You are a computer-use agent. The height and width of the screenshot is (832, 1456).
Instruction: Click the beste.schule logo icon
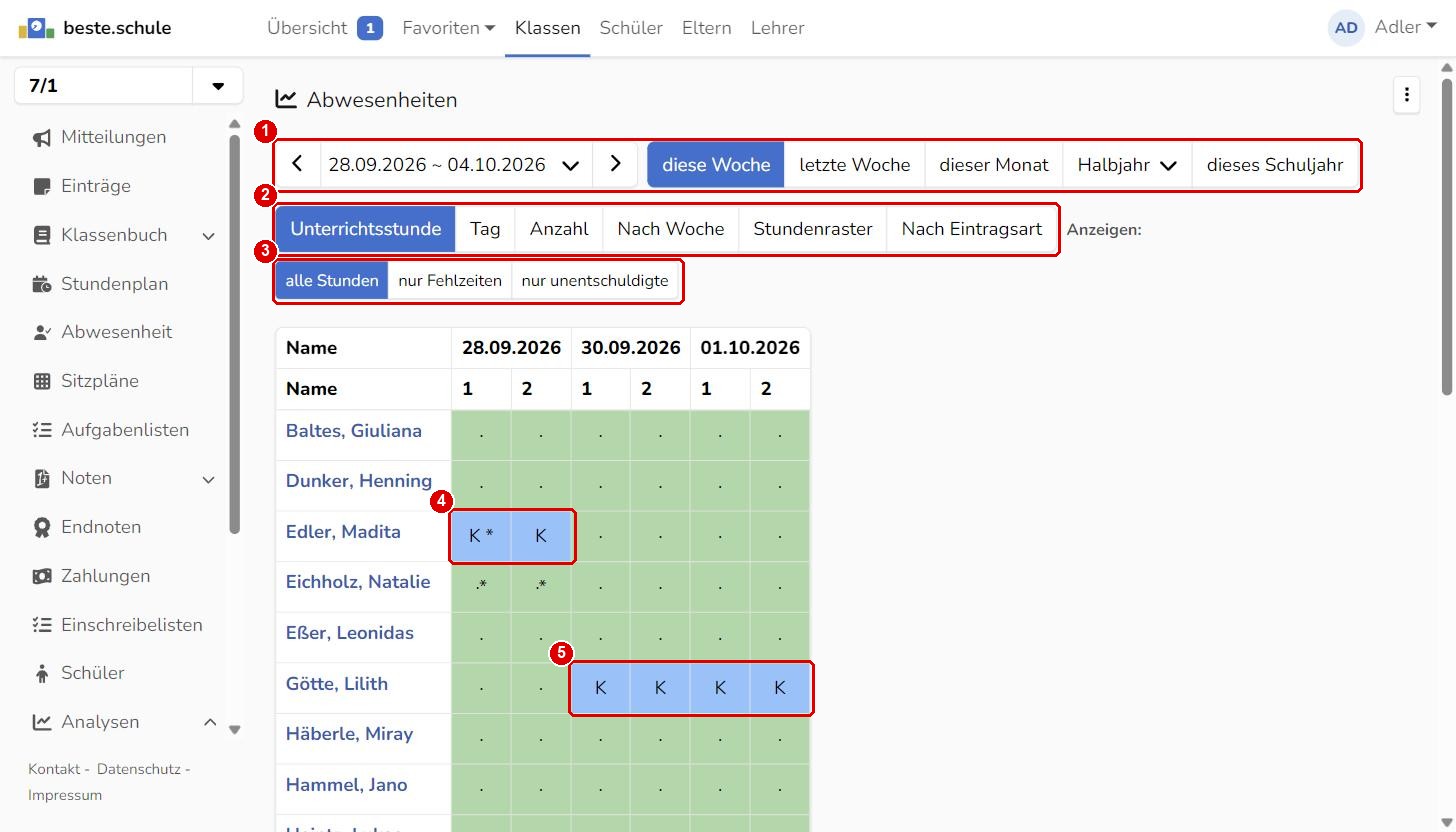36,28
